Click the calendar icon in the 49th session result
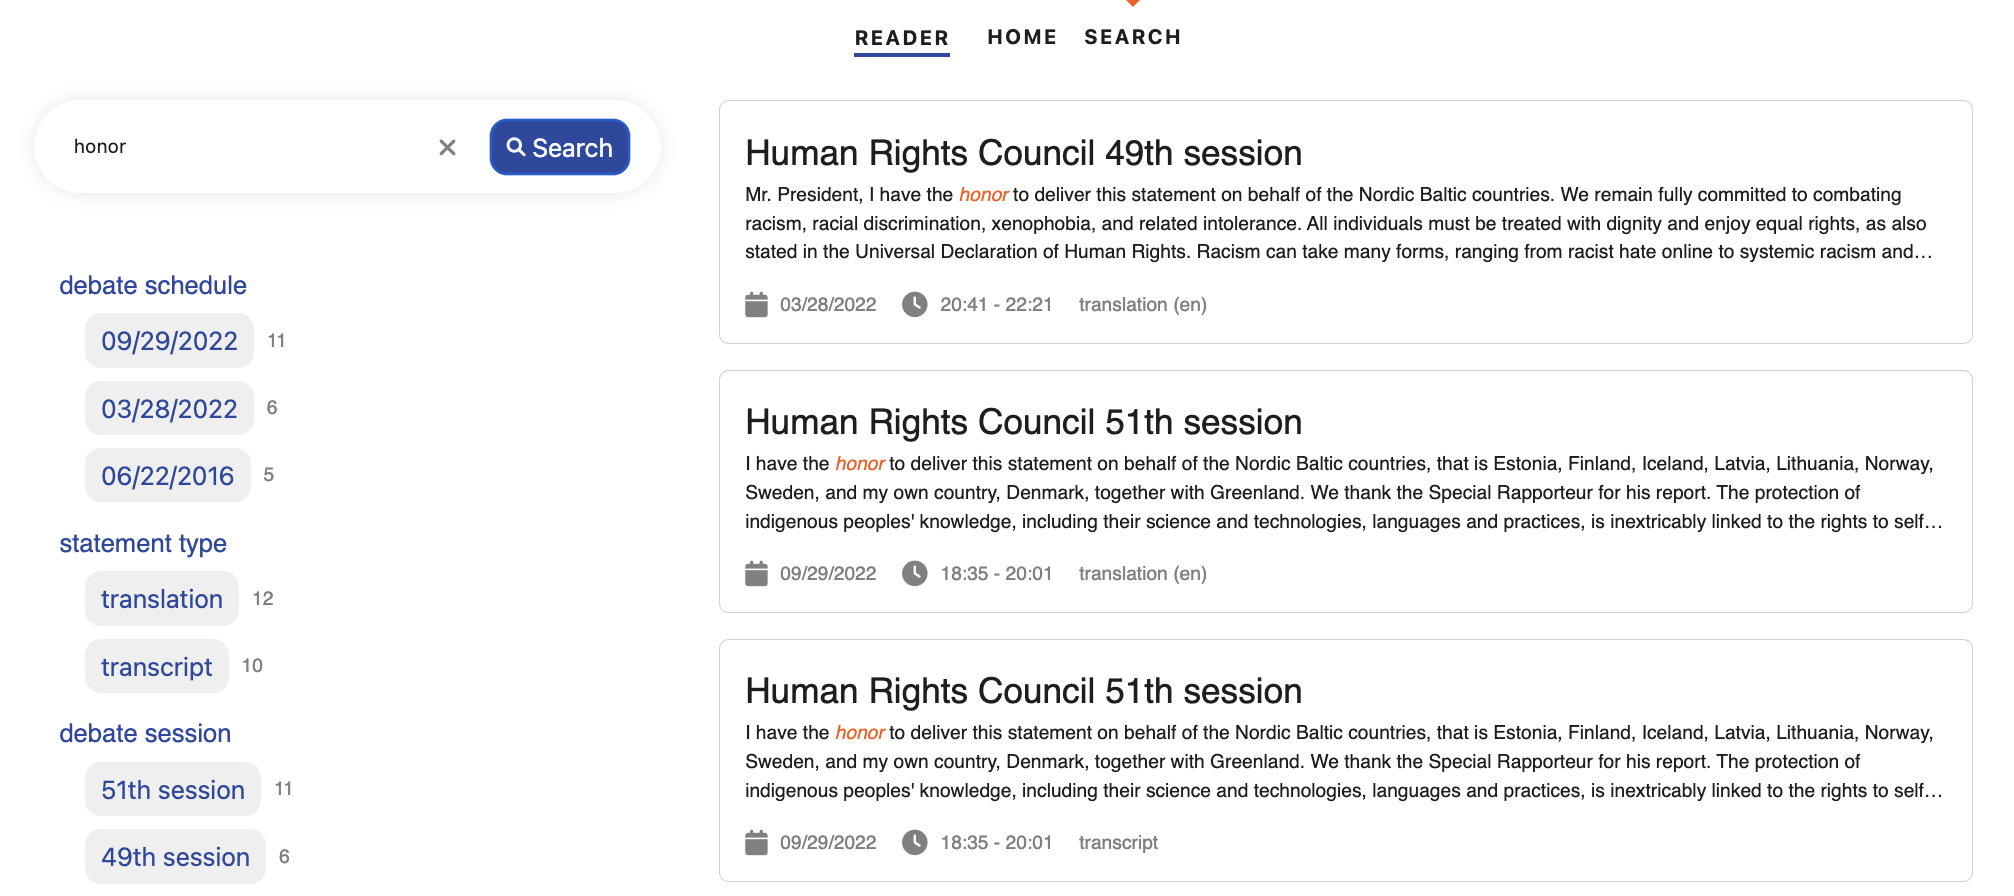Image resolution: width=2014 pixels, height=896 pixels. (756, 304)
